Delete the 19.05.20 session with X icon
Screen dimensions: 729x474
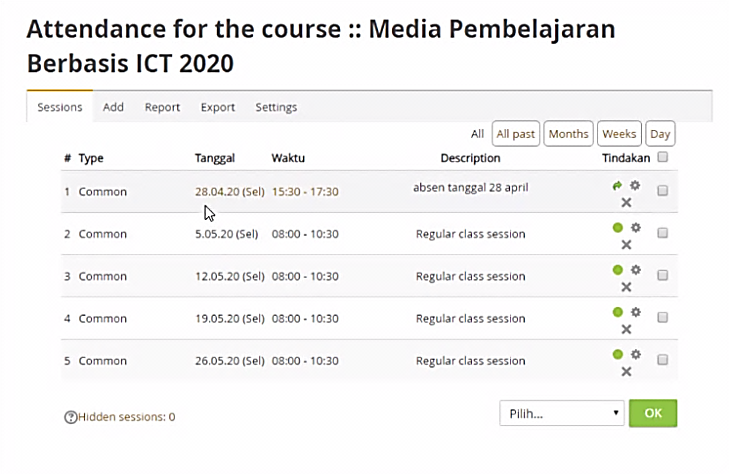click(626, 329)
